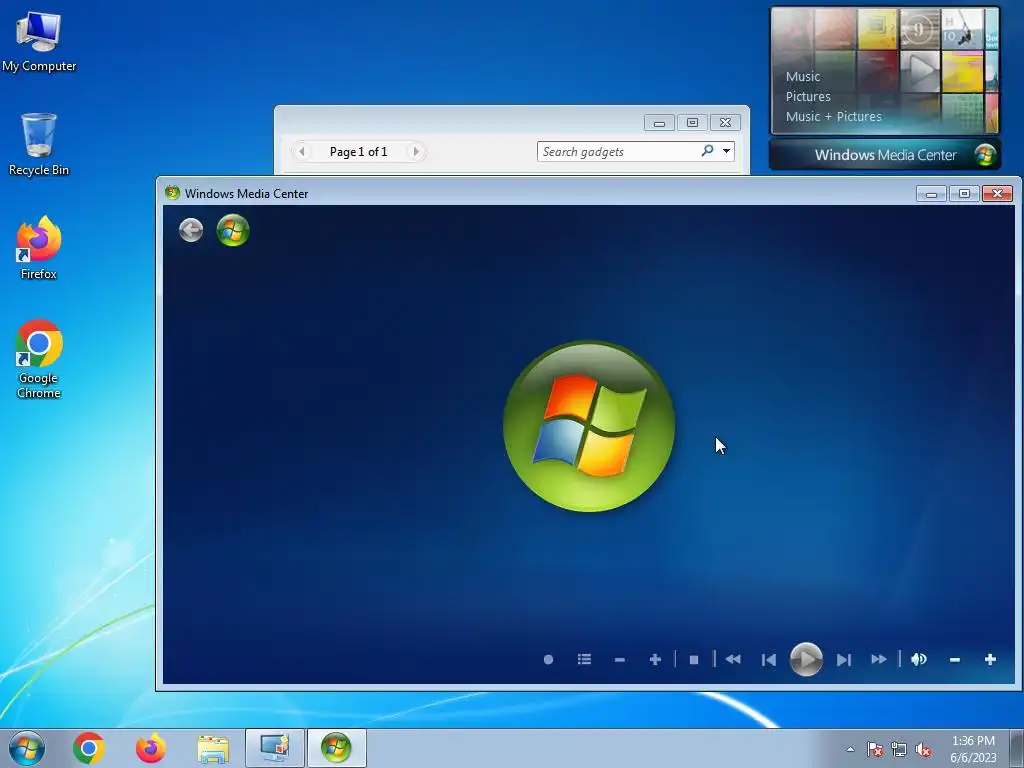Click the Fast Forward button
The image size is (1024, 768).
[x=879, y=660]
